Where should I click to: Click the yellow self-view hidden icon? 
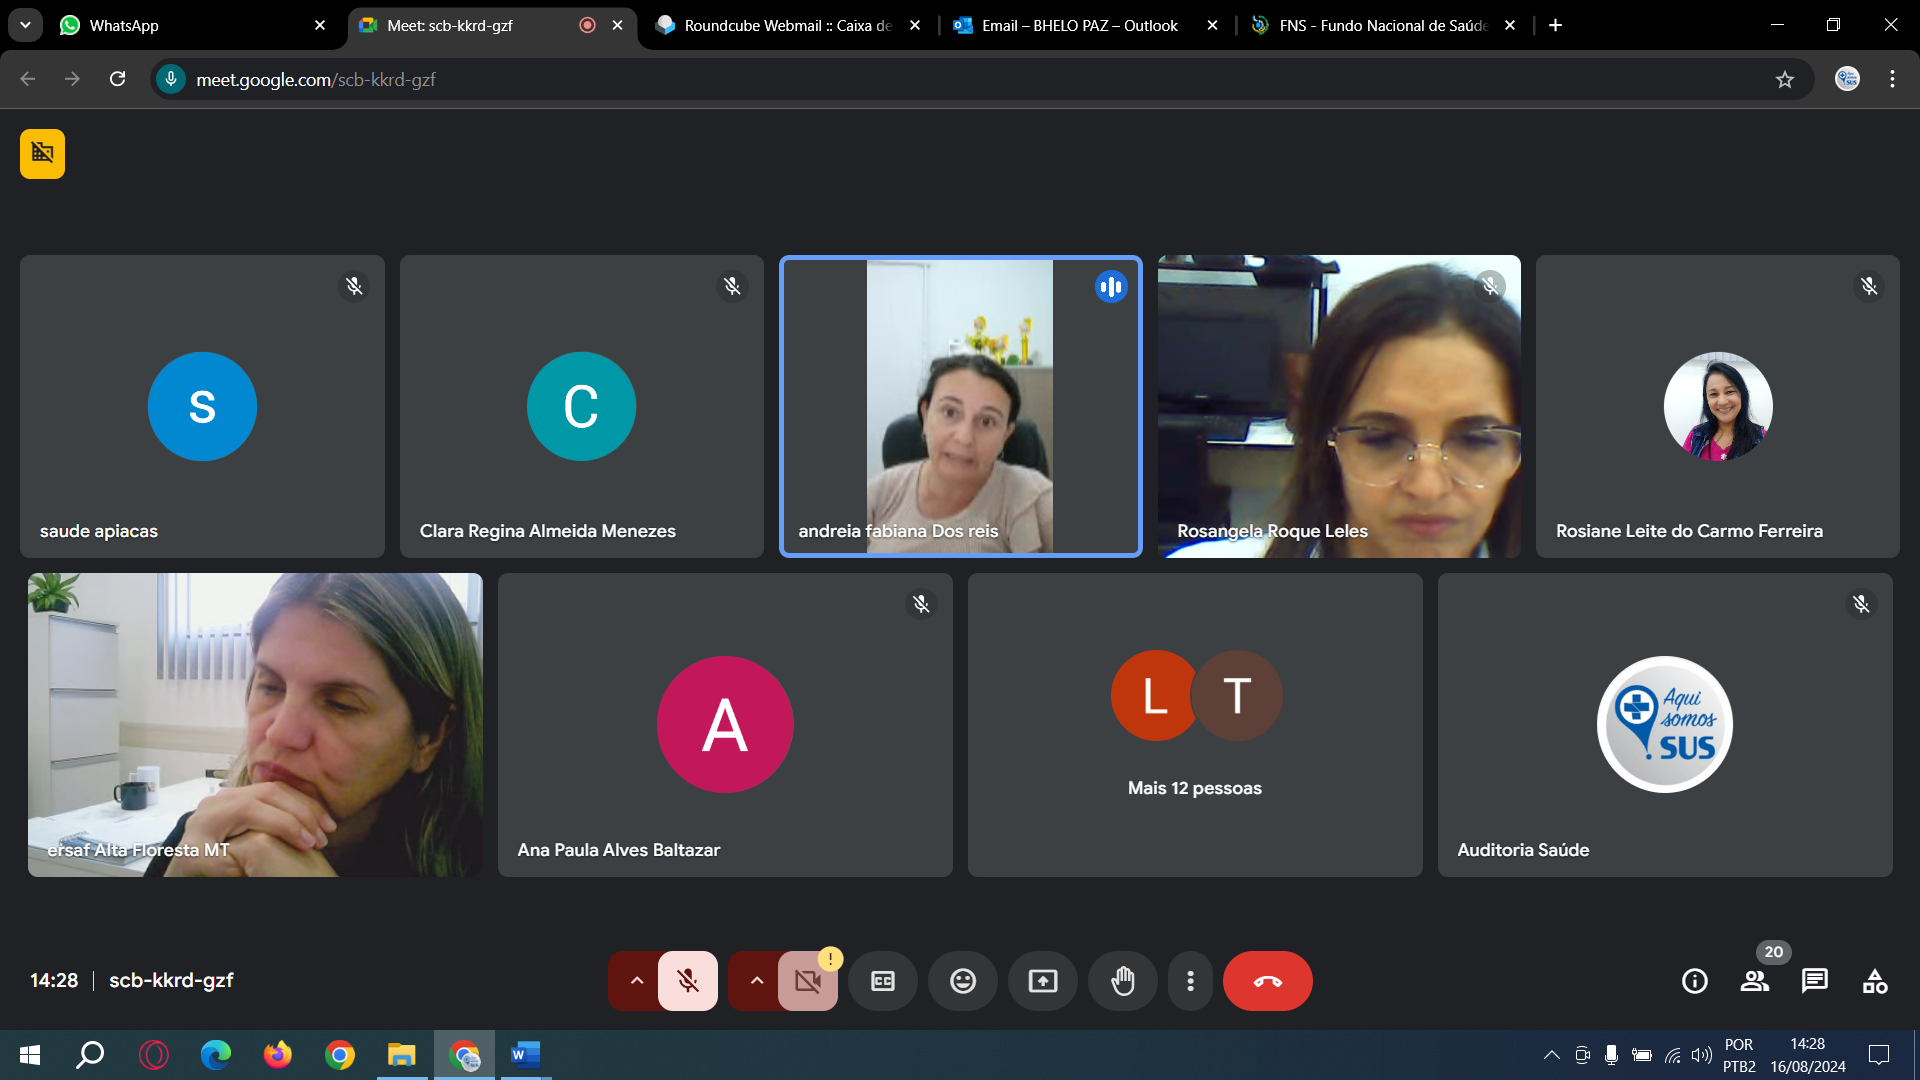(42, 154)
